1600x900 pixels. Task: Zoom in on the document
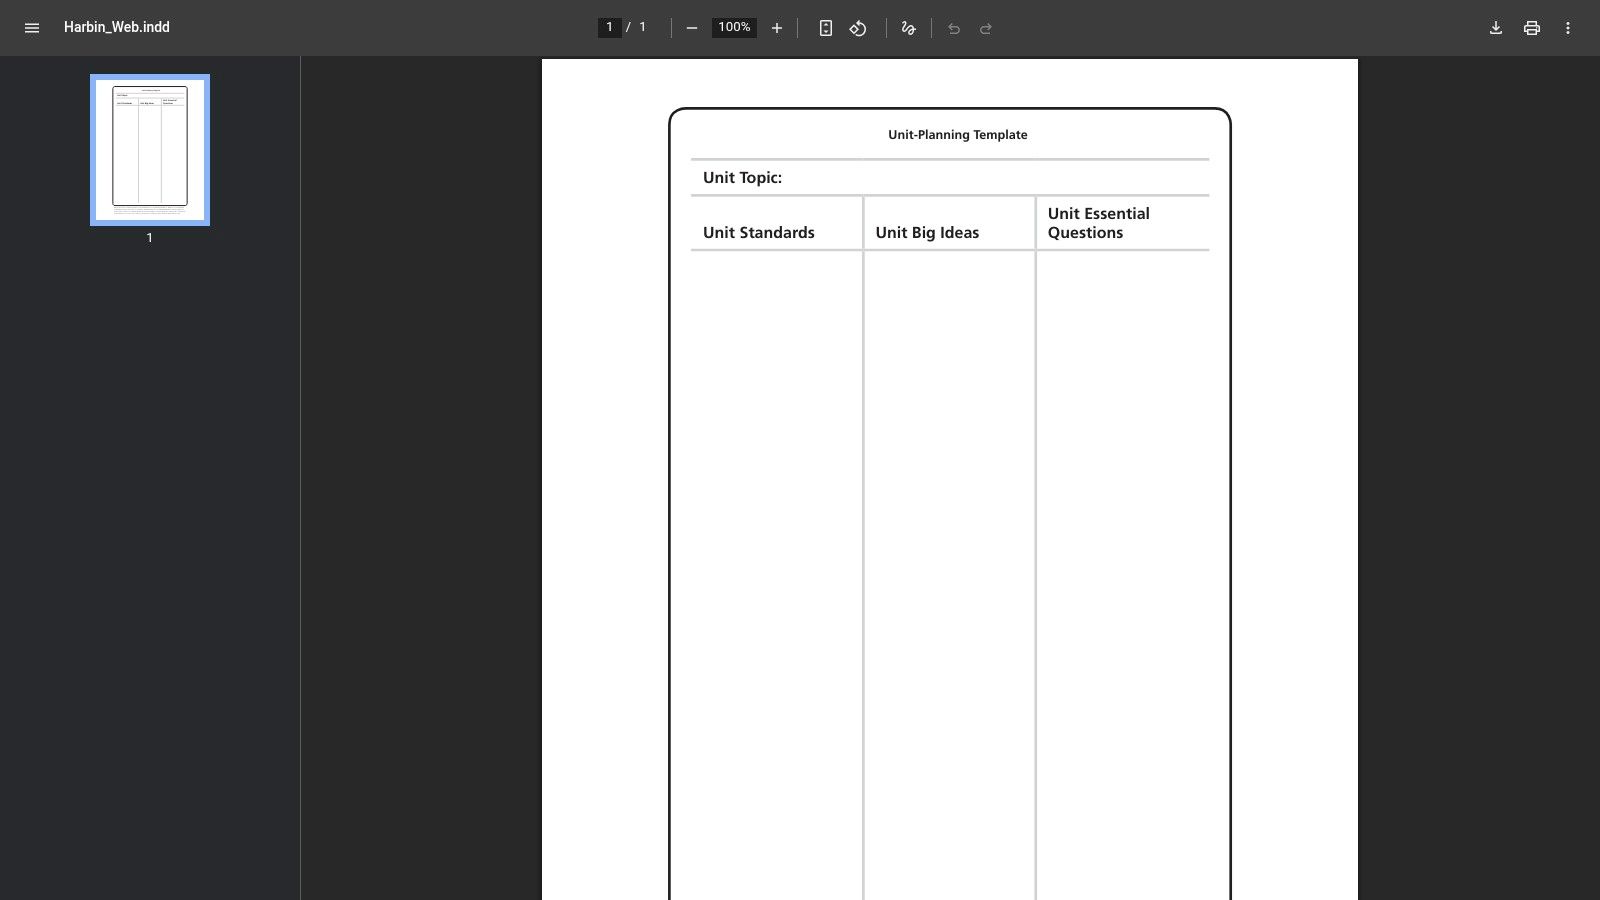point(777,28)
